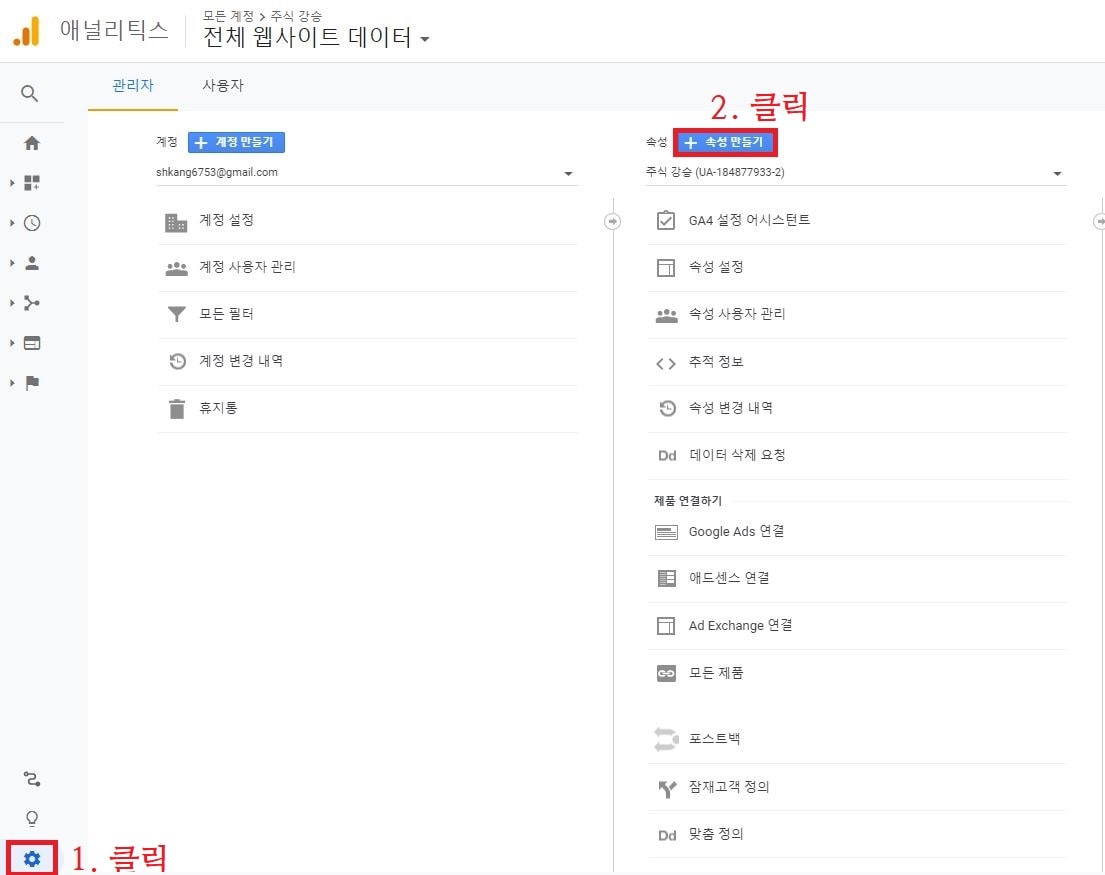Image resolution: width=1105 pixels, height=875 pixels.
Task: Open Google Ads 연결 settings
Action: [737, 531]
